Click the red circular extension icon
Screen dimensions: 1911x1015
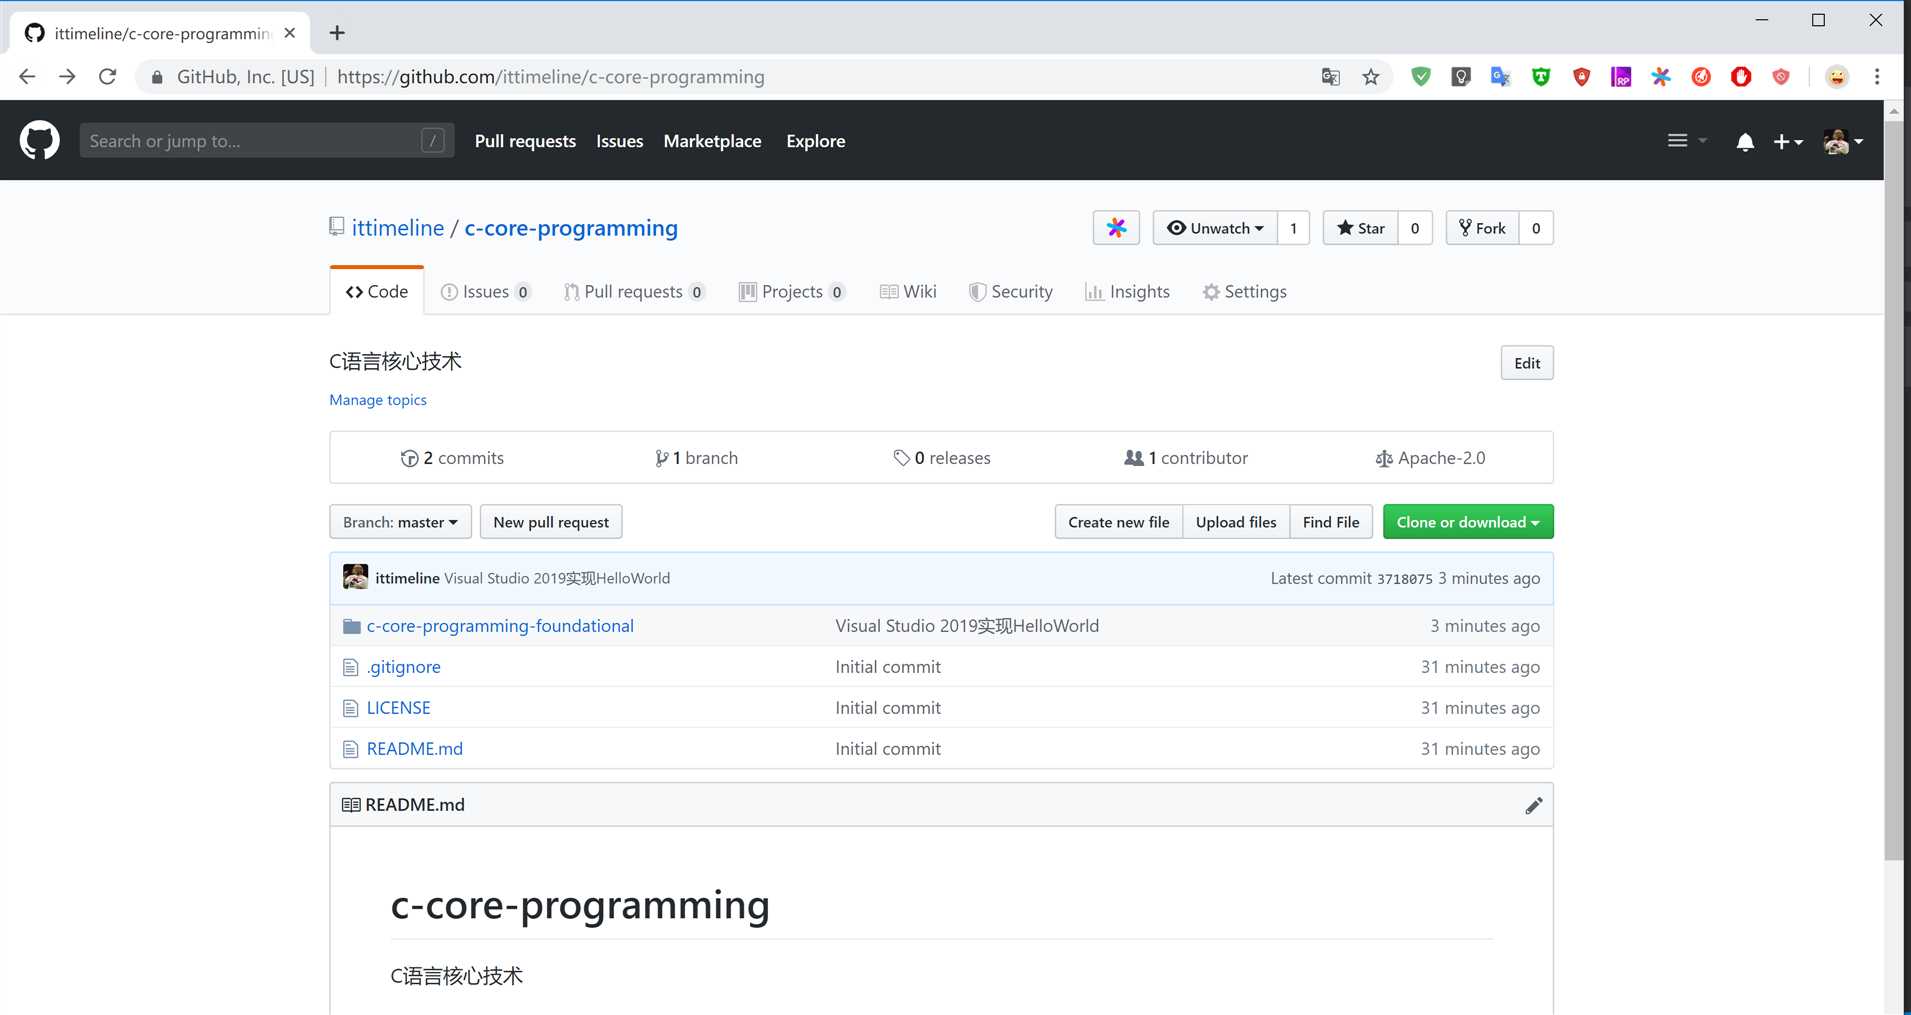point(1701,77)
